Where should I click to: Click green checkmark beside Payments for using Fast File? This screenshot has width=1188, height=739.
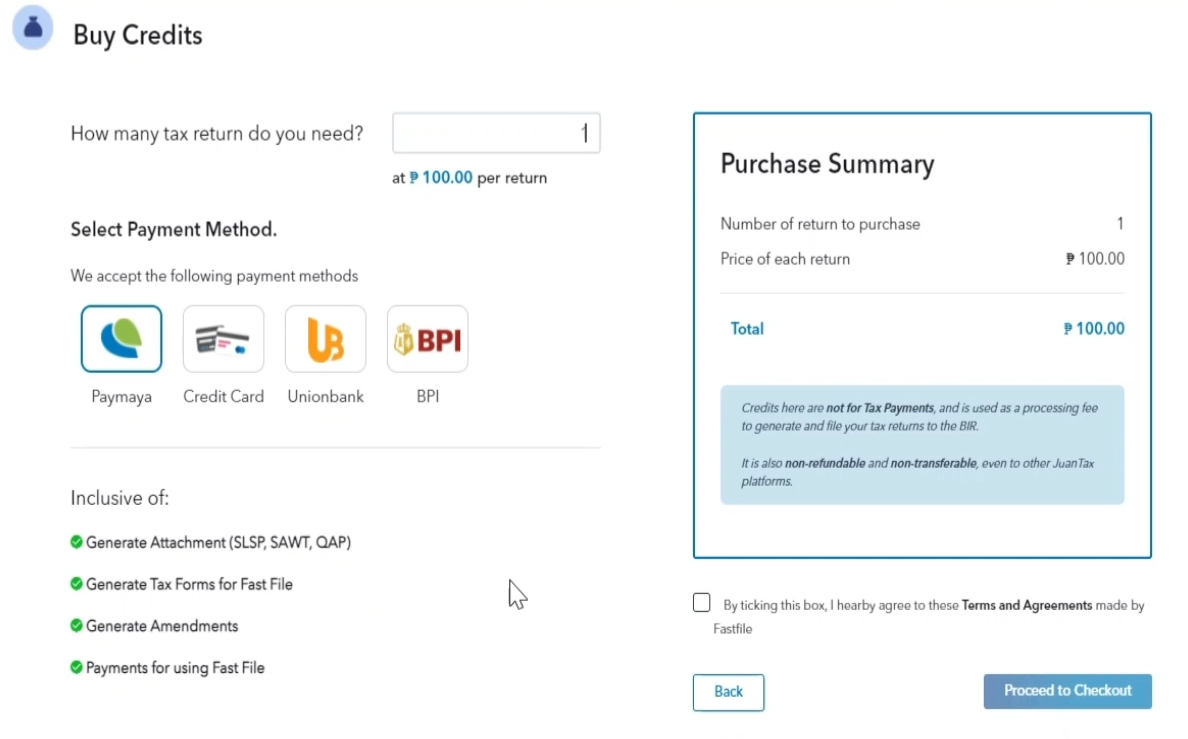[76, 667]
